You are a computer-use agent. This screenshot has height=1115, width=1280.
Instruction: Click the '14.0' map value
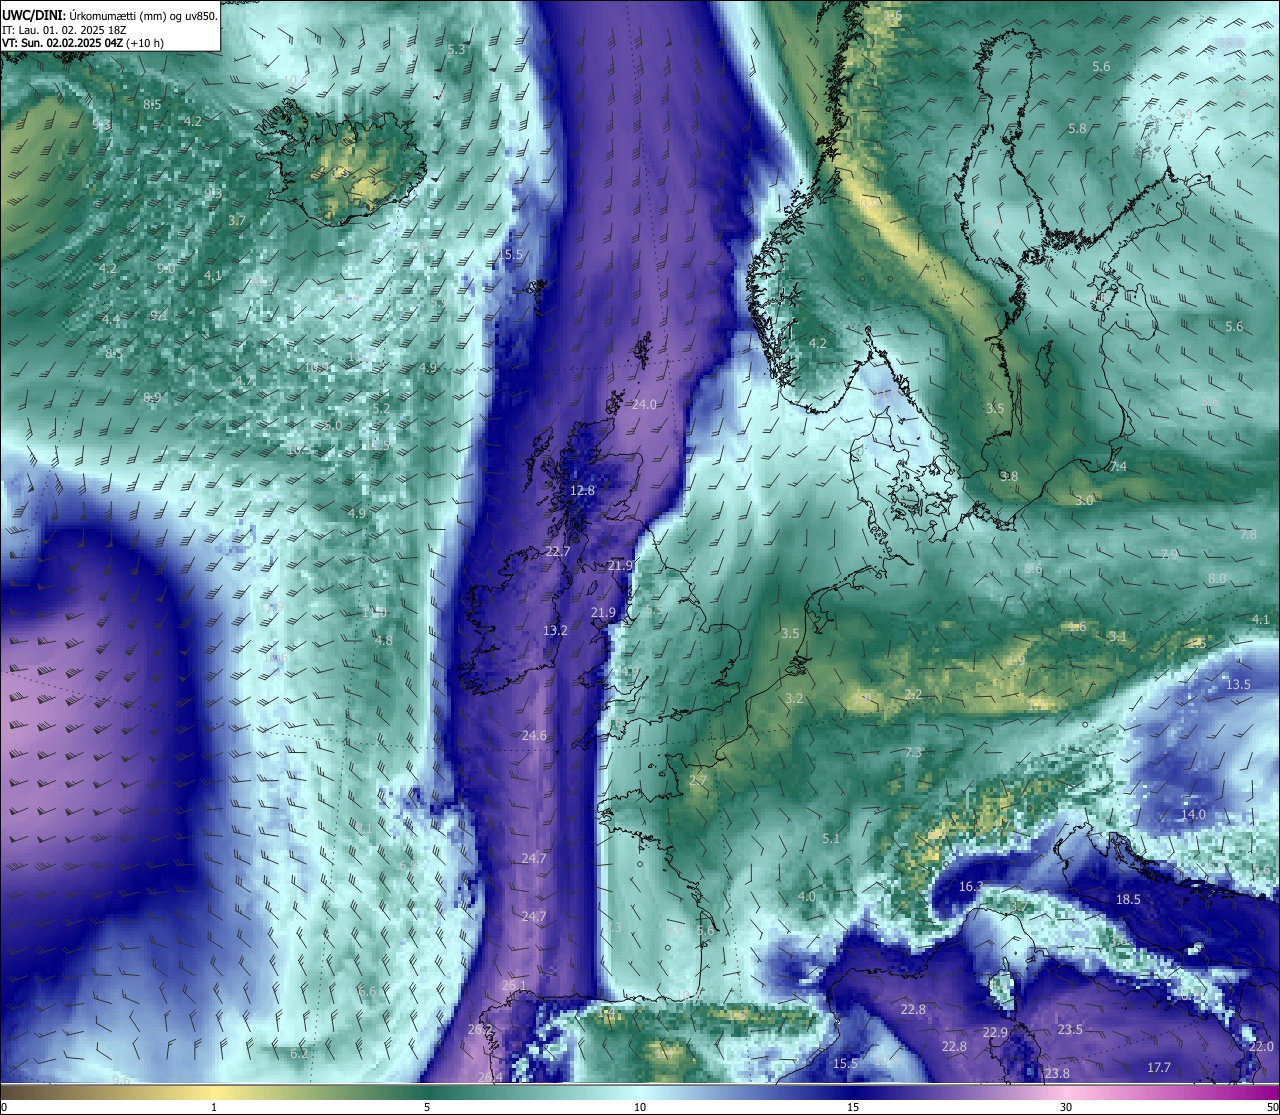pos(1193,814)
